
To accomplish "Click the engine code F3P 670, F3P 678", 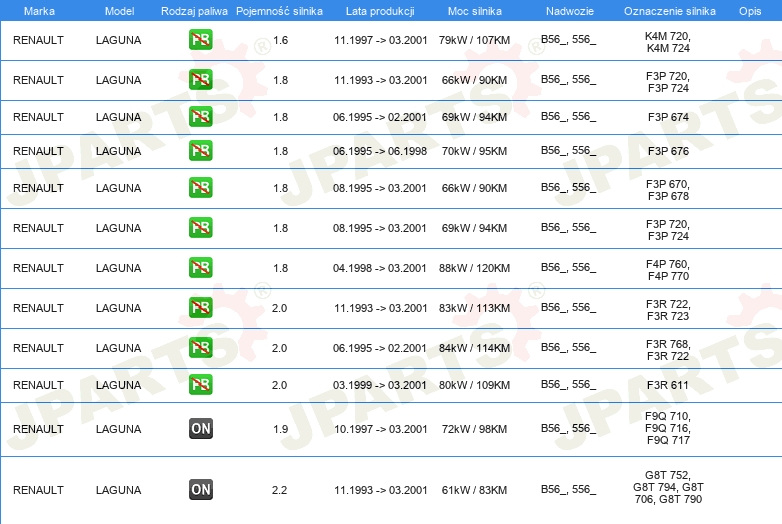I will [668, 190].
